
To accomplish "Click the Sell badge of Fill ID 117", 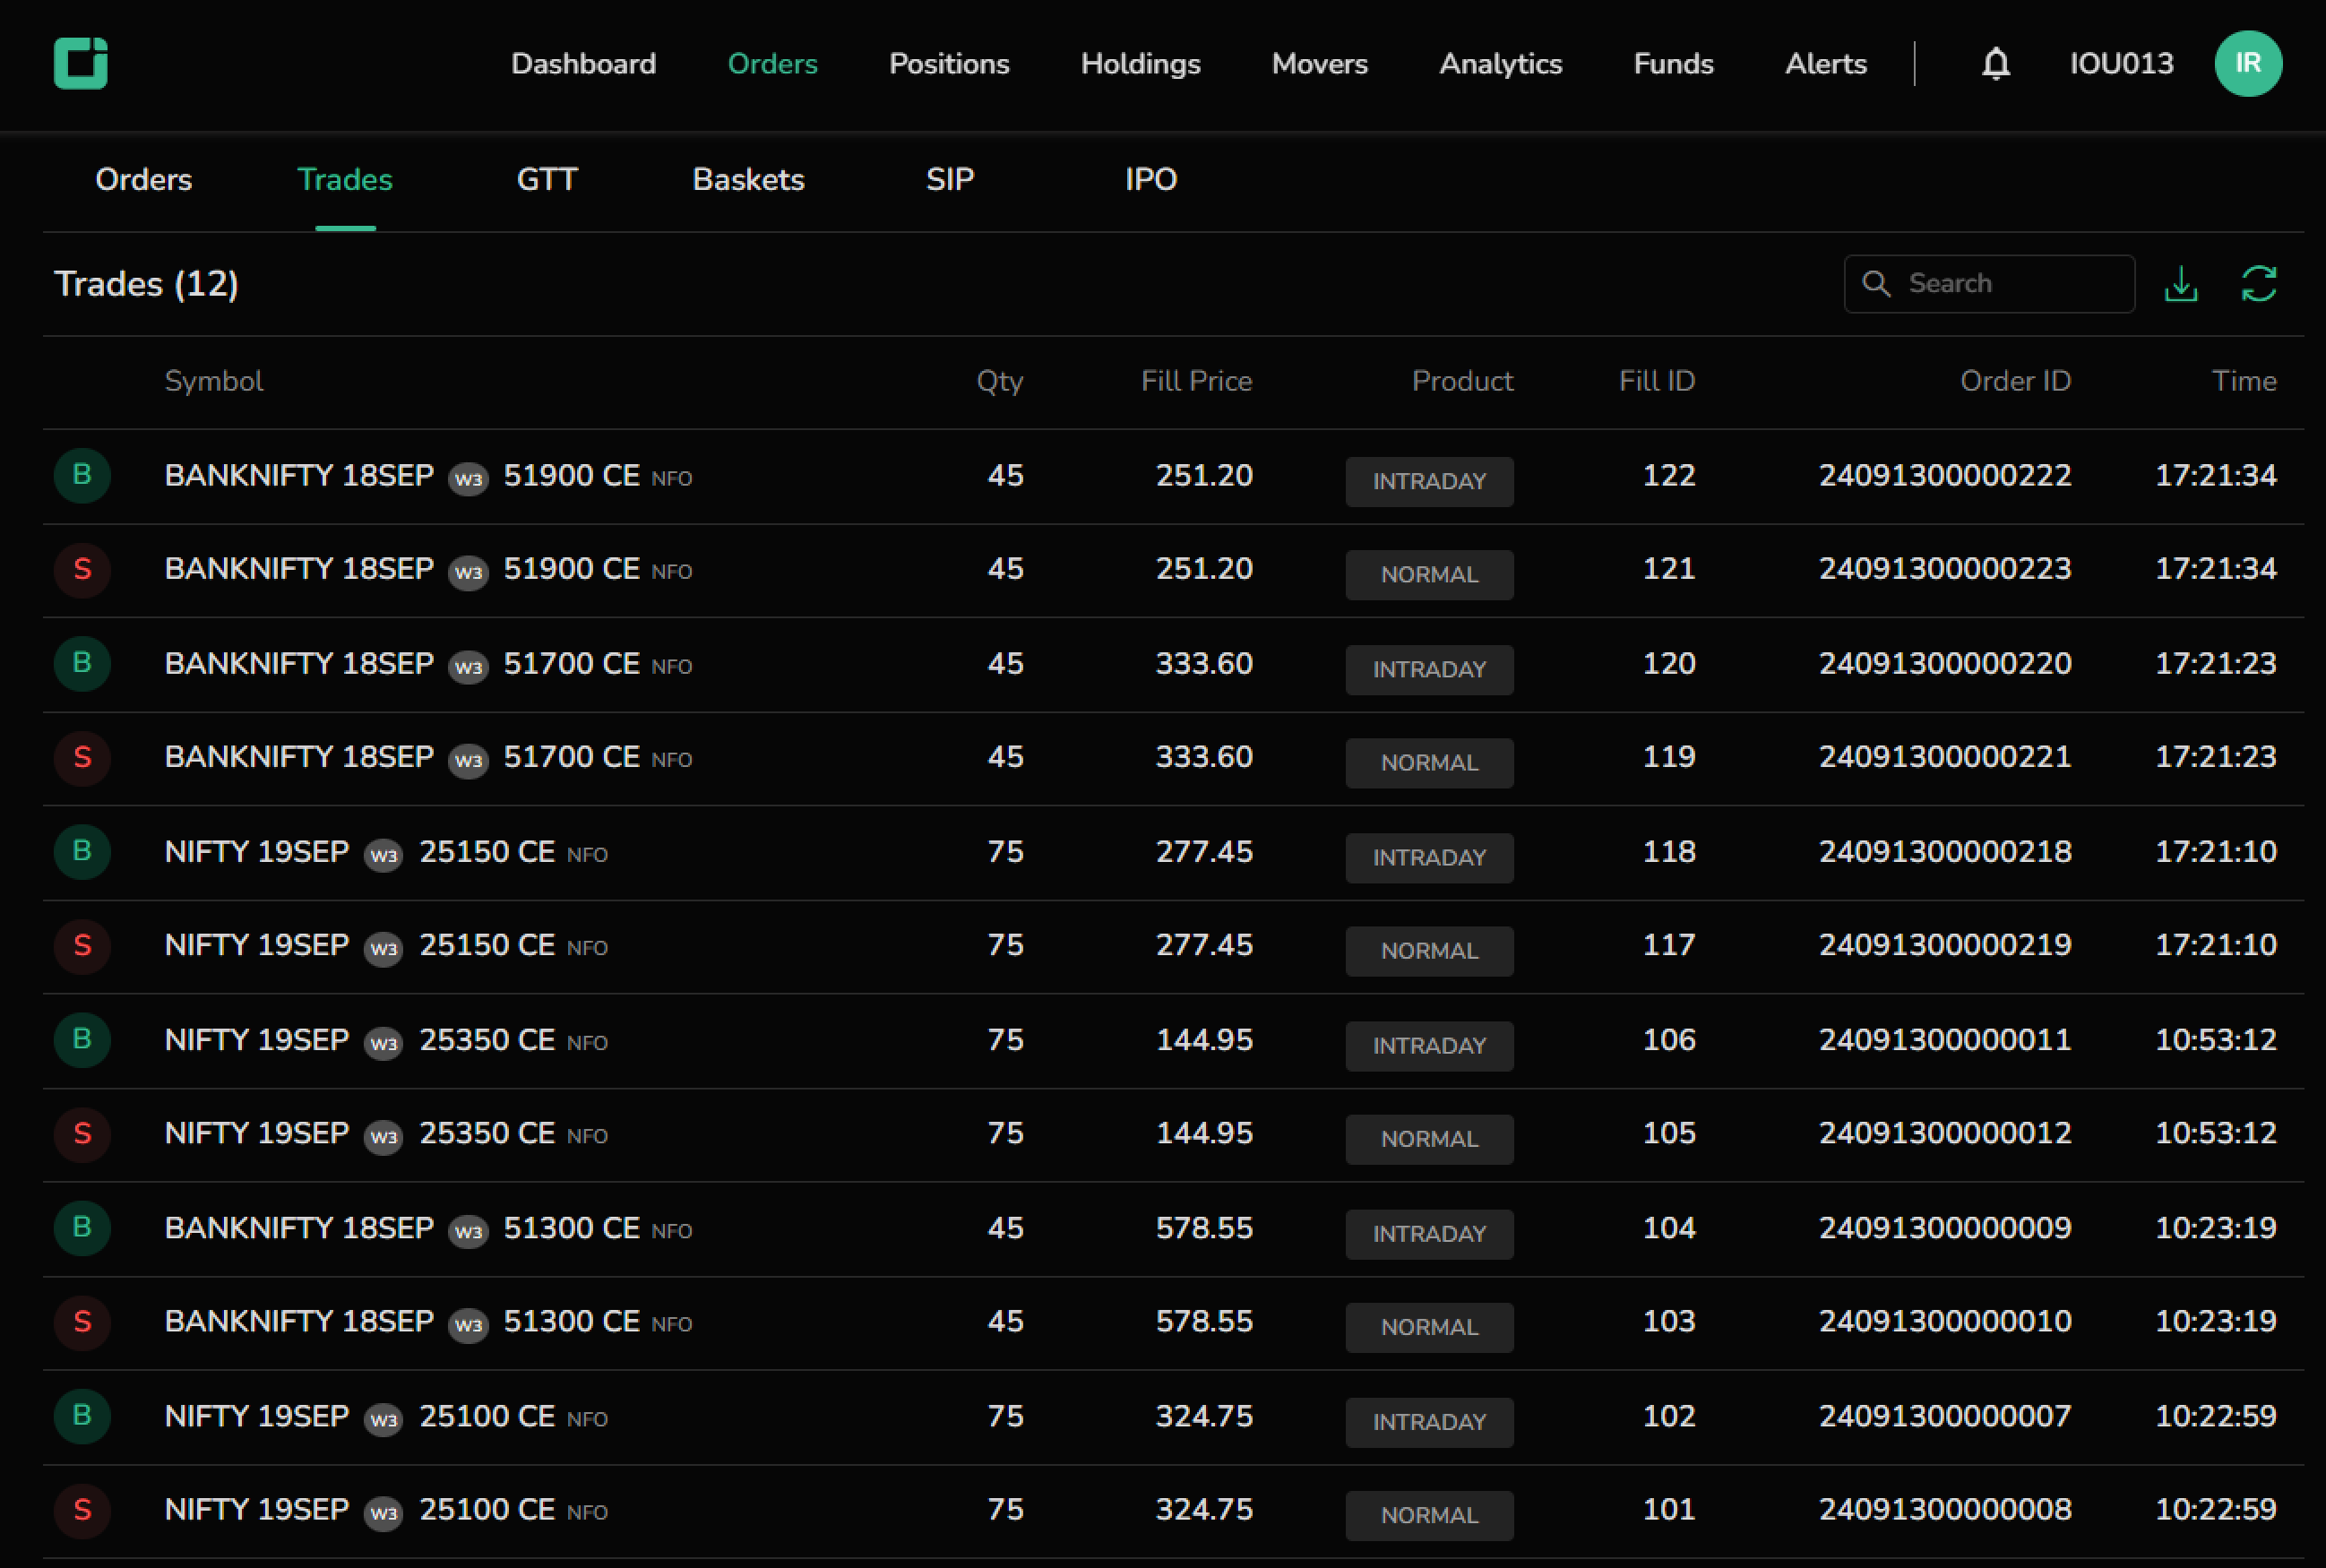I will click(x=82, y=945).
